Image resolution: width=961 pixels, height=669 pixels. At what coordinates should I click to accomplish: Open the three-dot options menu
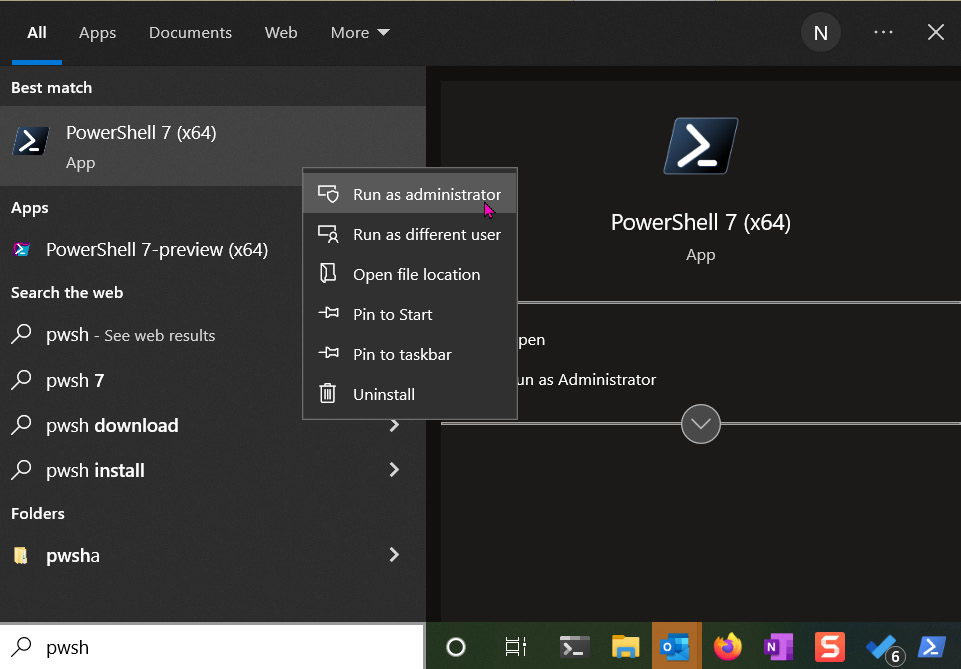tap(883, 32)
